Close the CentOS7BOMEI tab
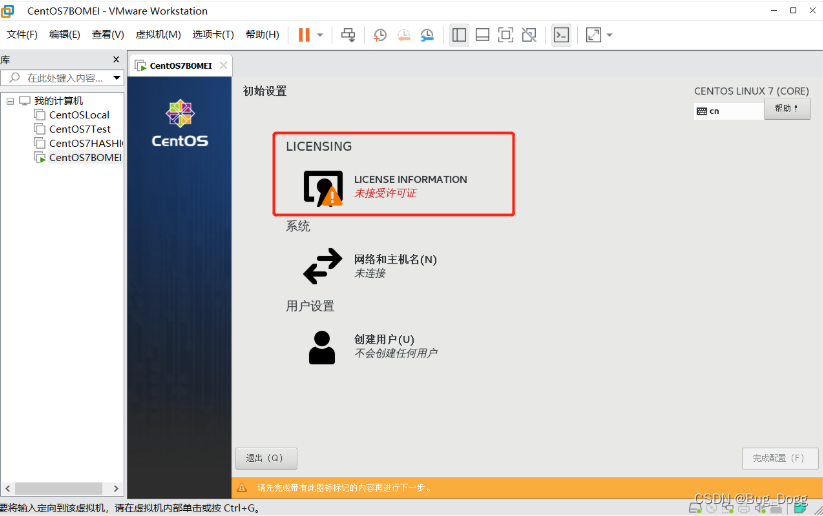The height and width of the screenshot is (516, 823). (224, 65)
